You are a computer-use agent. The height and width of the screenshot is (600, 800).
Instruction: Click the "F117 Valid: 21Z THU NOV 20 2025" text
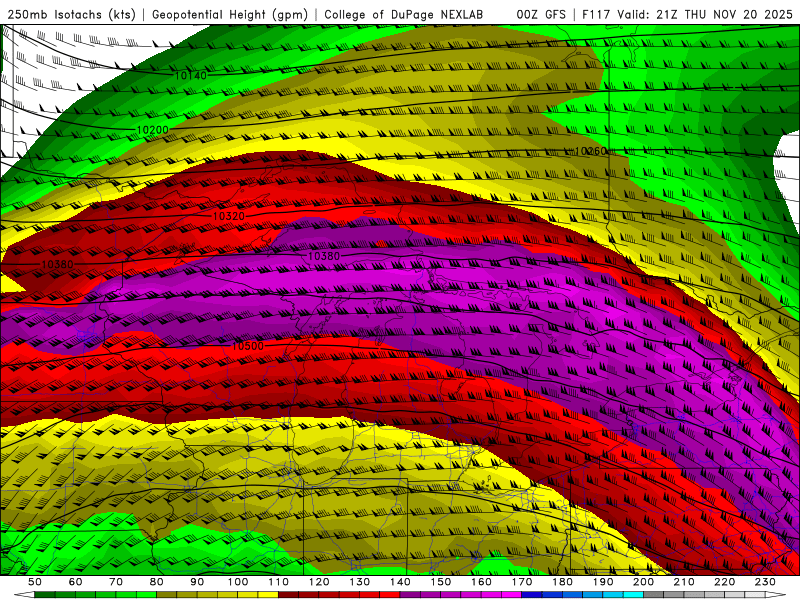point(687,14)
